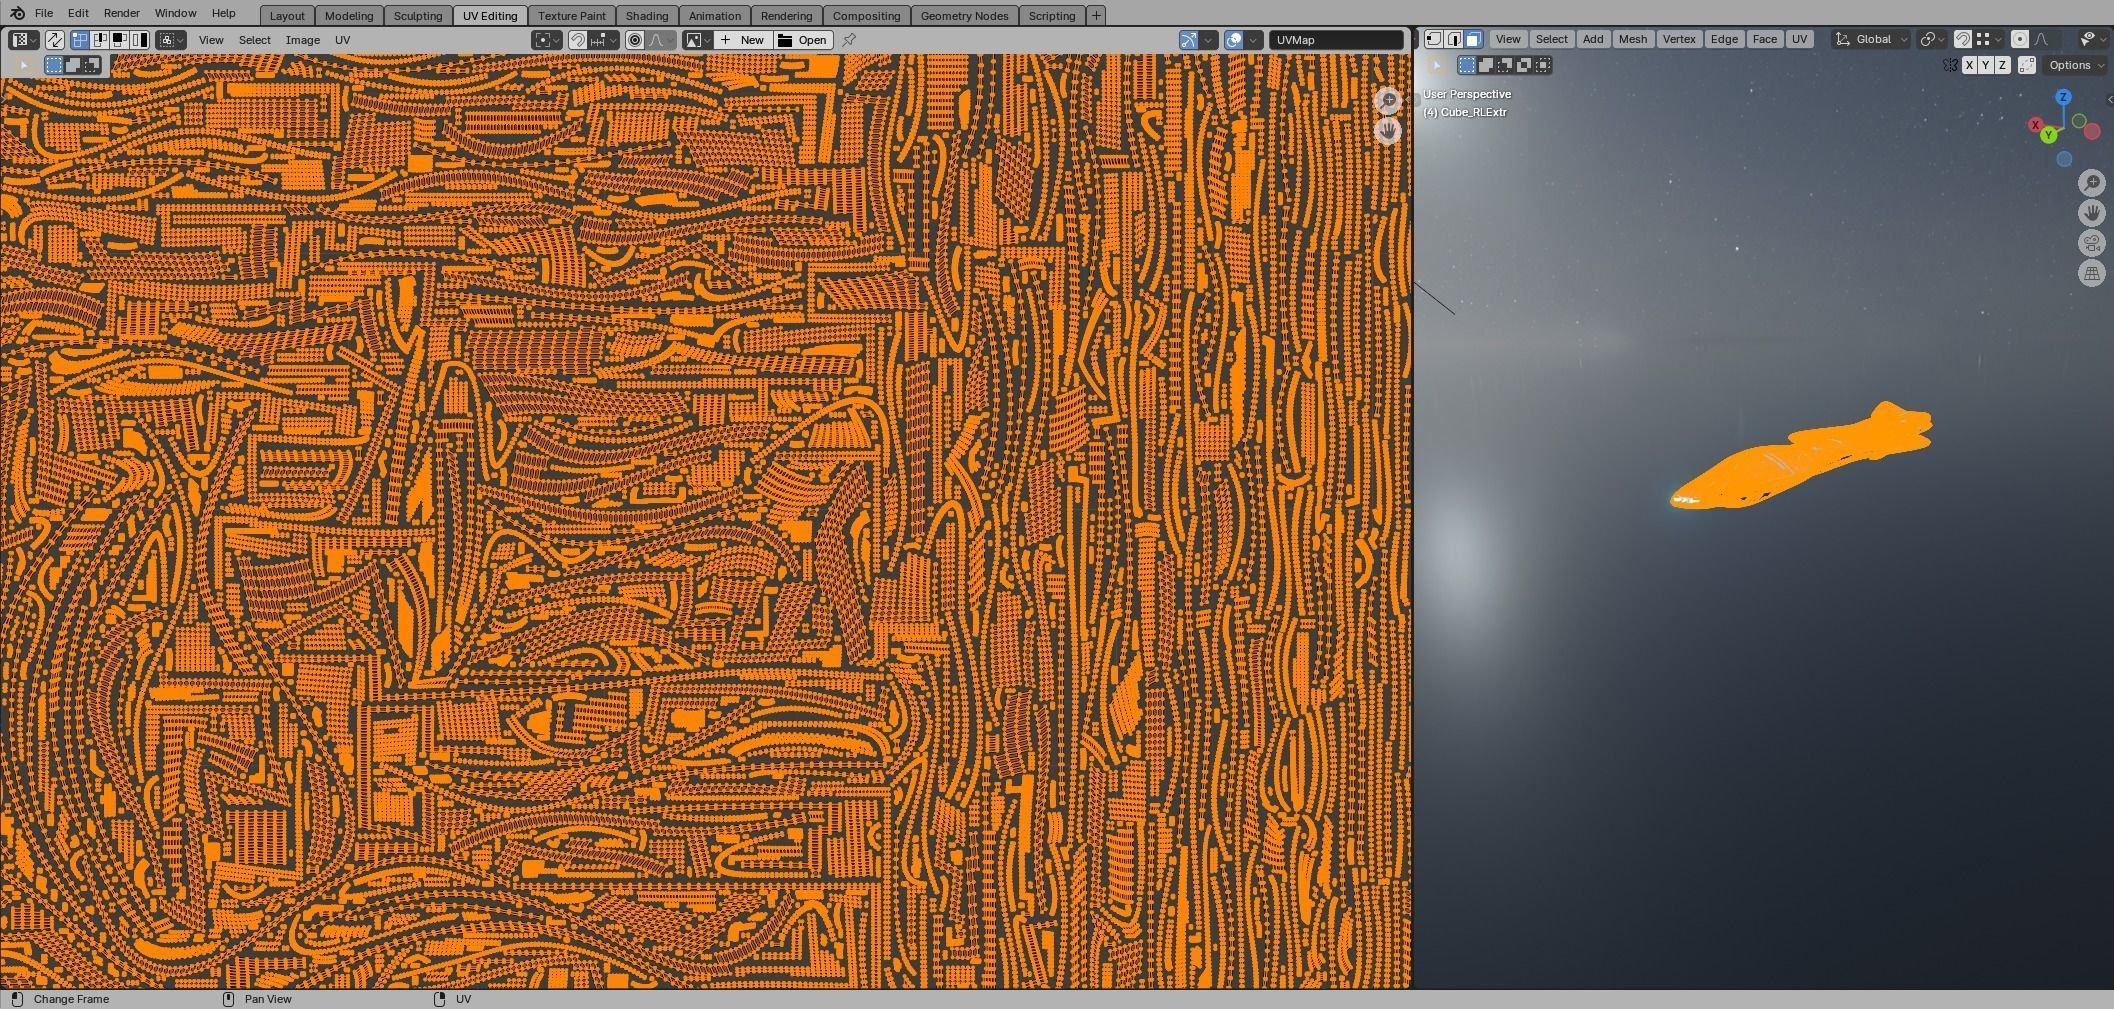Image resolution: width=2114 pixels, height=1009 pixels.
Task: Open the File menu
Action: point(44,13)
